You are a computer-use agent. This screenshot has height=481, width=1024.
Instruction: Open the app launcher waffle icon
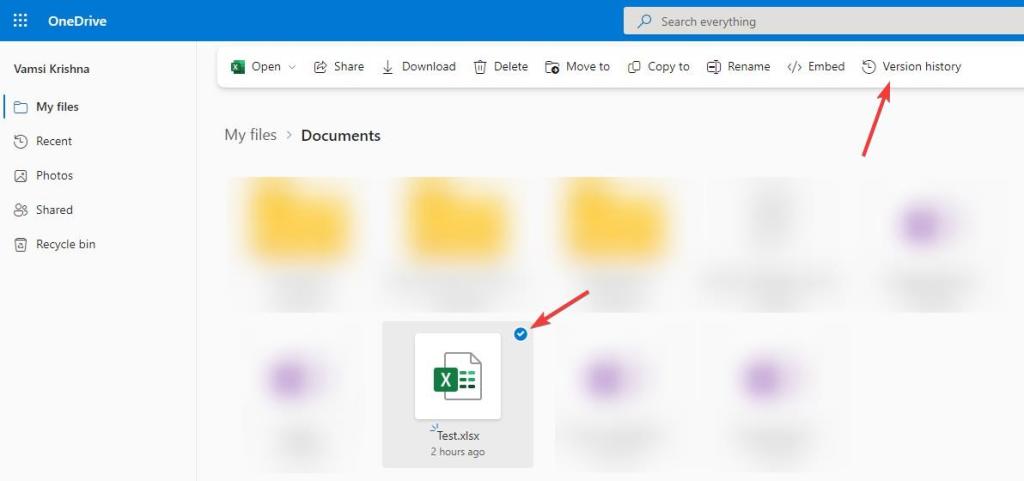pos(20,21)
